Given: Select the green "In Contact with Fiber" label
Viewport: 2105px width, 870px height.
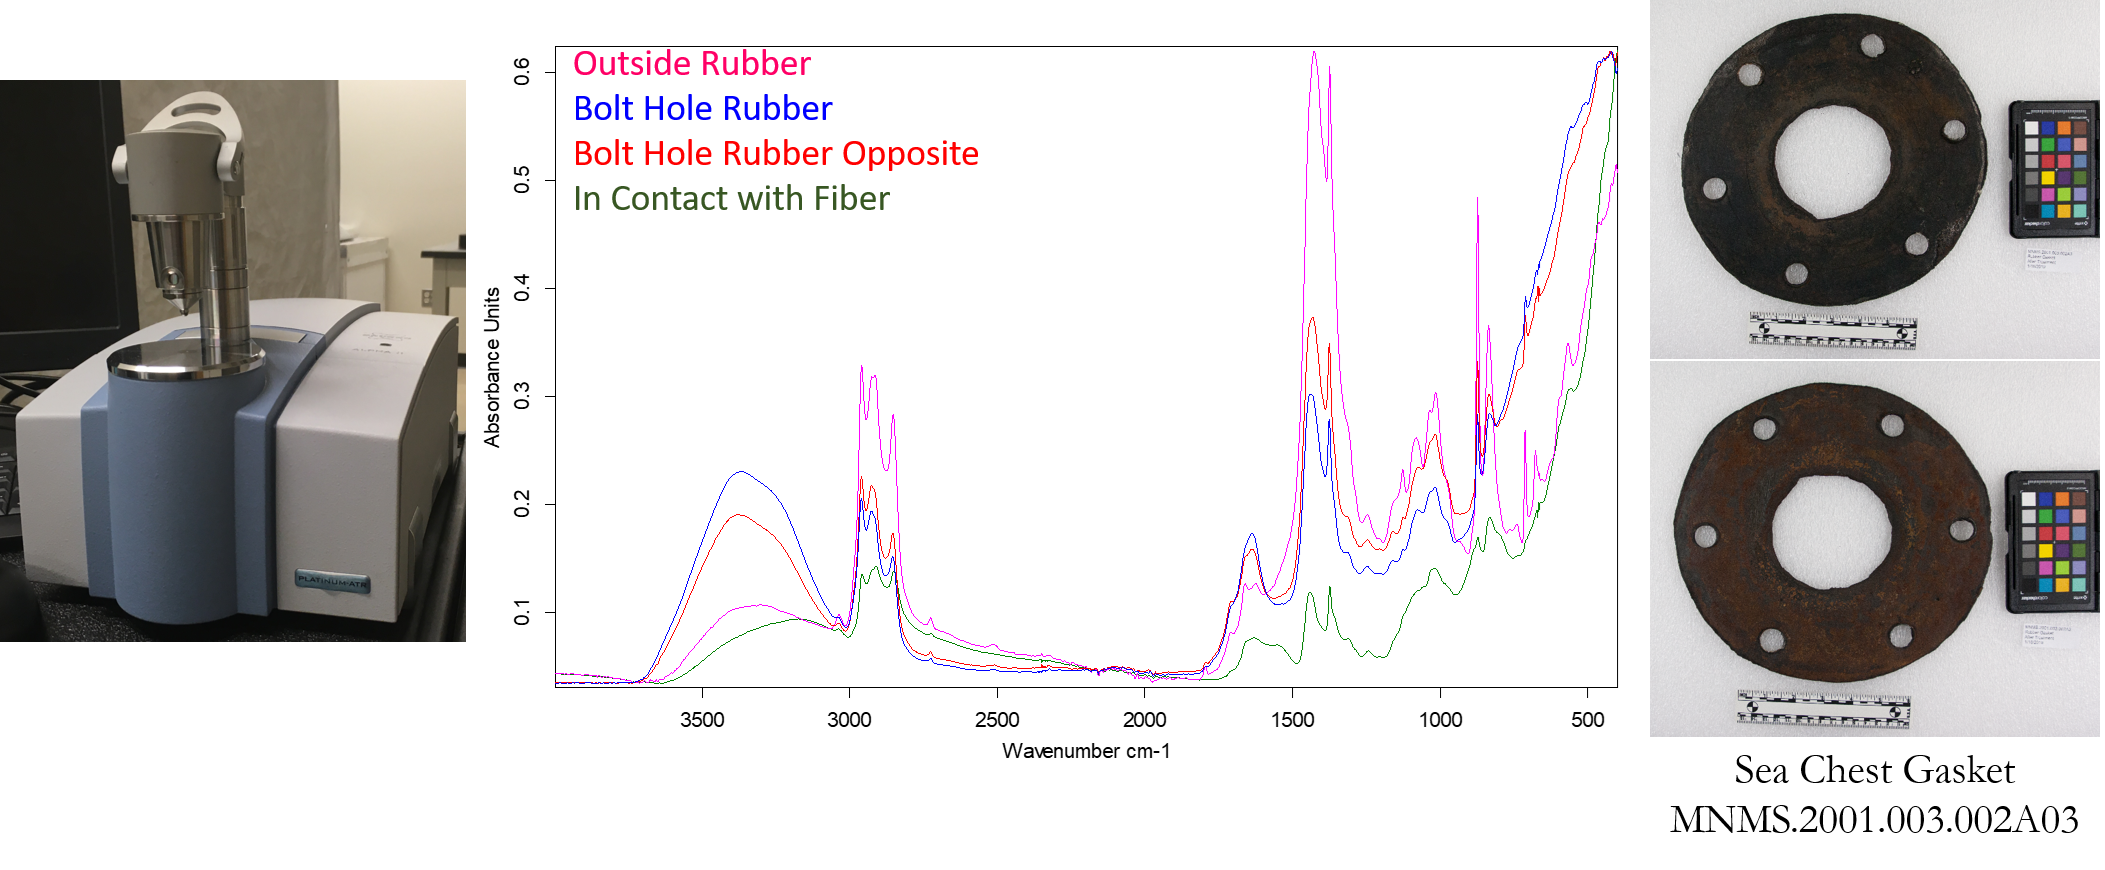Looking at the screenshot, I should click(731, 199).
